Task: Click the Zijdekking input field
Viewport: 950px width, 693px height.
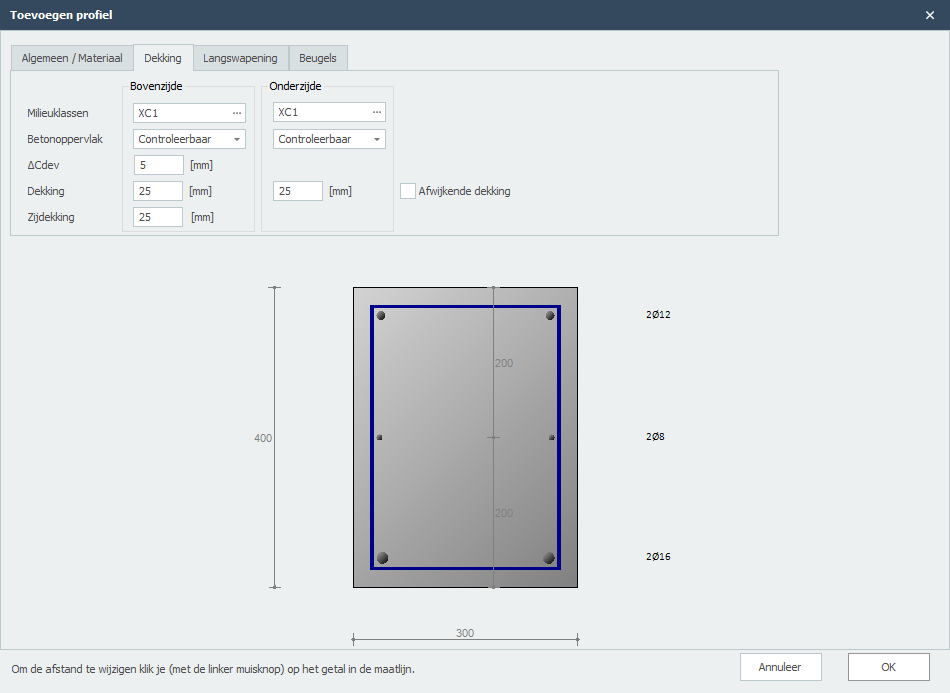Action: 158,217
